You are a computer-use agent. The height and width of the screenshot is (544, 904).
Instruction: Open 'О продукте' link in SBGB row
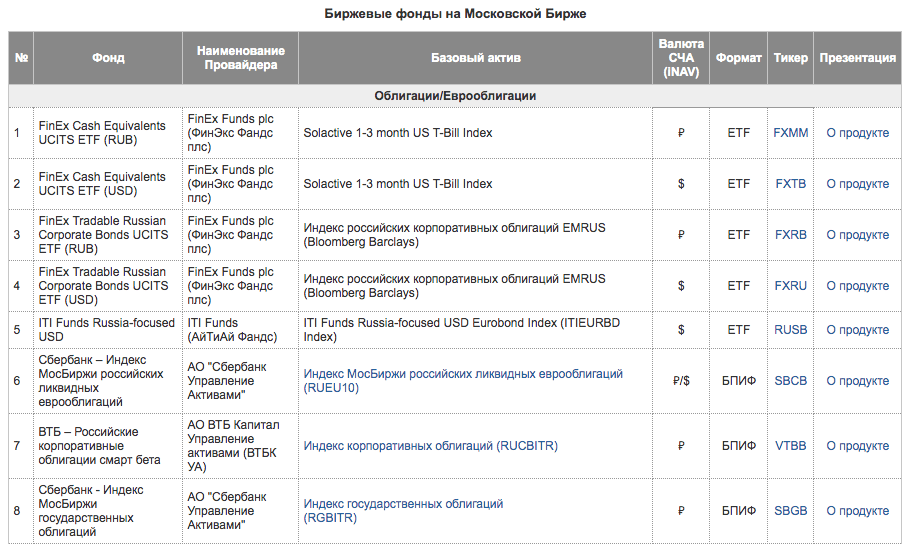[x=857, y=511]
